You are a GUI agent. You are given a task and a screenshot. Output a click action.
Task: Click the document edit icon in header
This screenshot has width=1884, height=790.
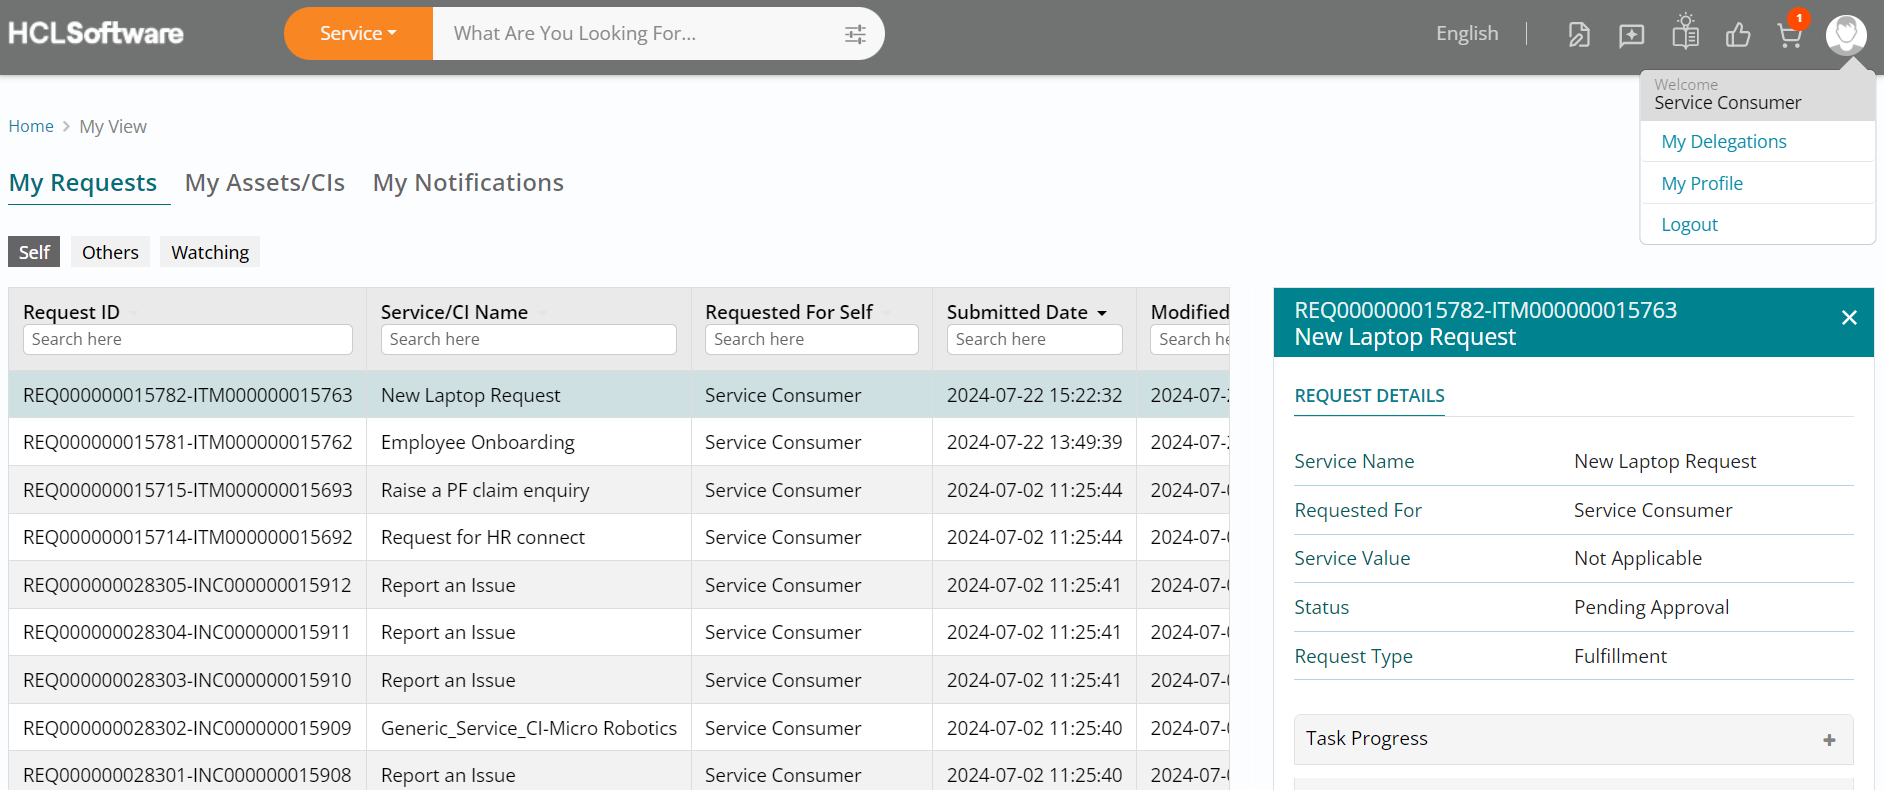tap(1578, 36)
